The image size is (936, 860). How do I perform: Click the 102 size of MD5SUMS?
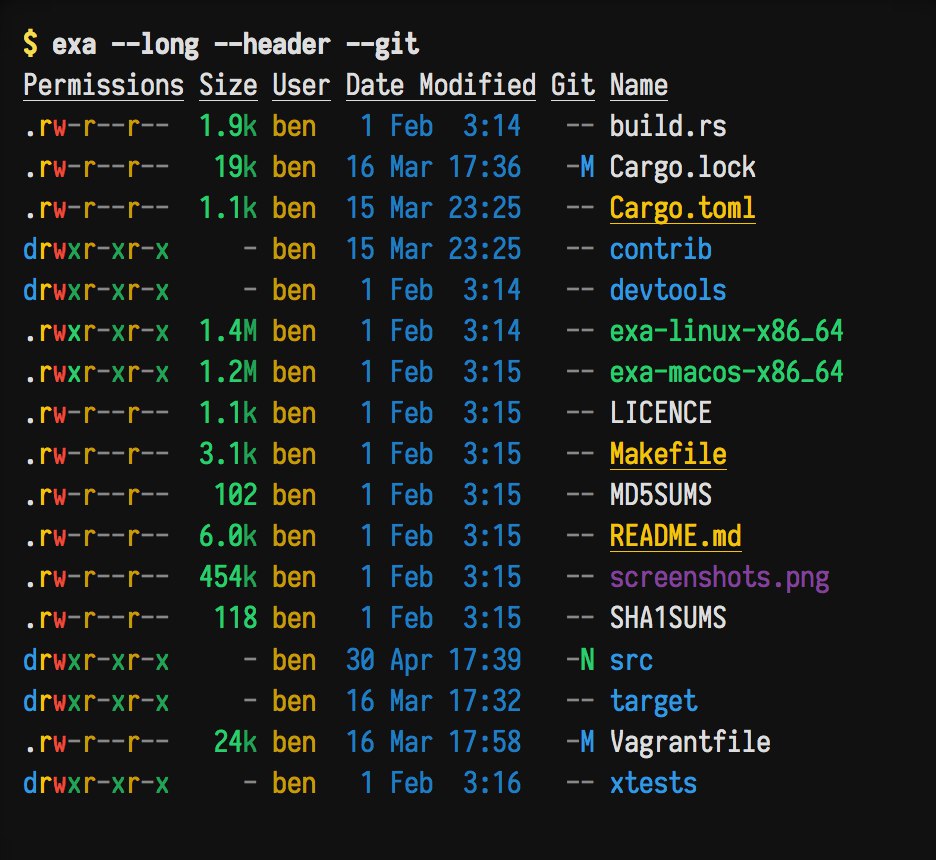[x=235, y=495]
